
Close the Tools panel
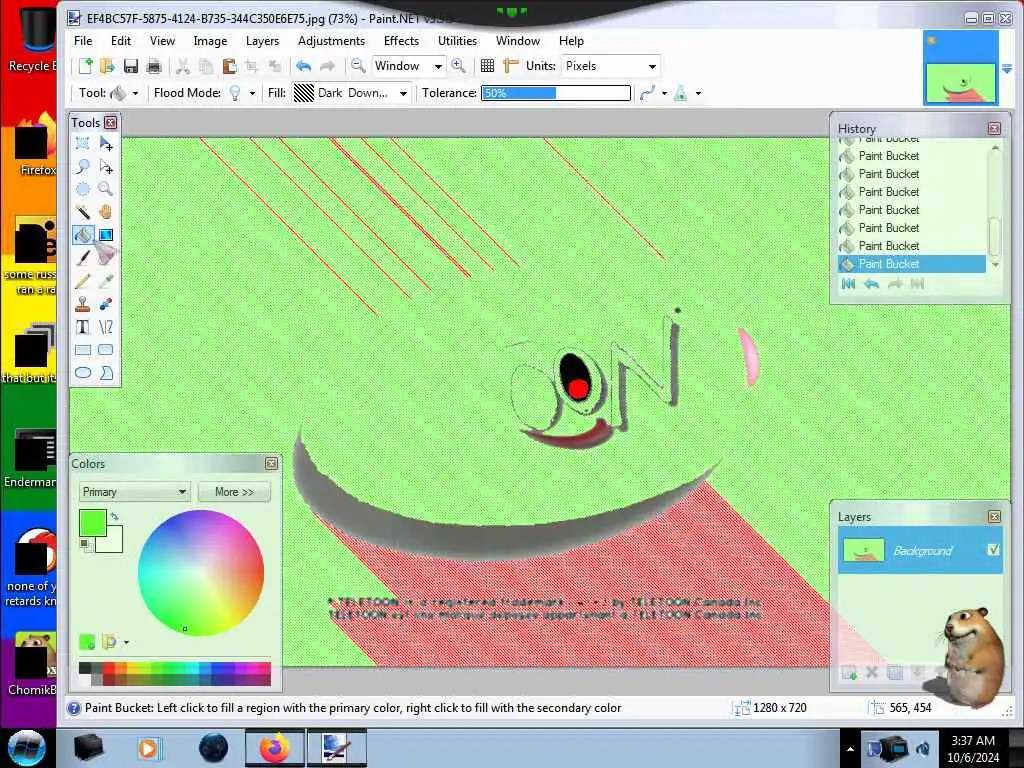111,122
